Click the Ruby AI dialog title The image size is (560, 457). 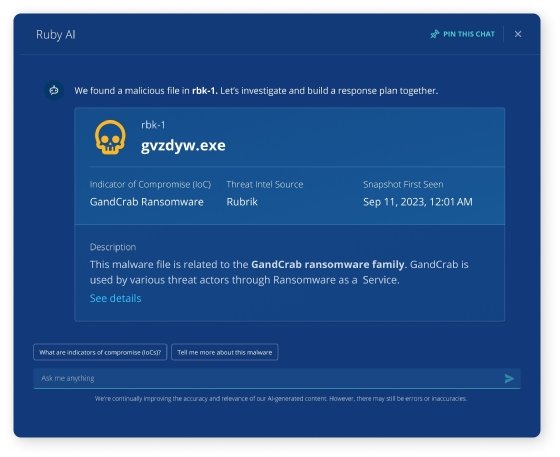pyautogui.click(x=56, y=35)
